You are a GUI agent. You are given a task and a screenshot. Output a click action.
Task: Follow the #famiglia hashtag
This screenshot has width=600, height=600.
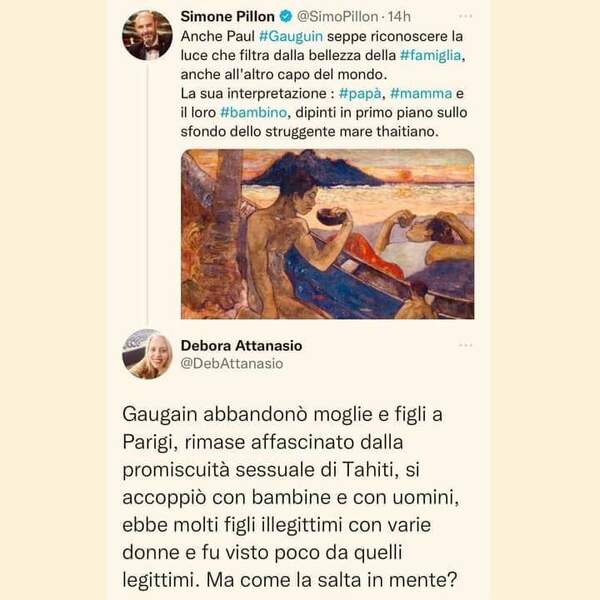coord(430,55)
